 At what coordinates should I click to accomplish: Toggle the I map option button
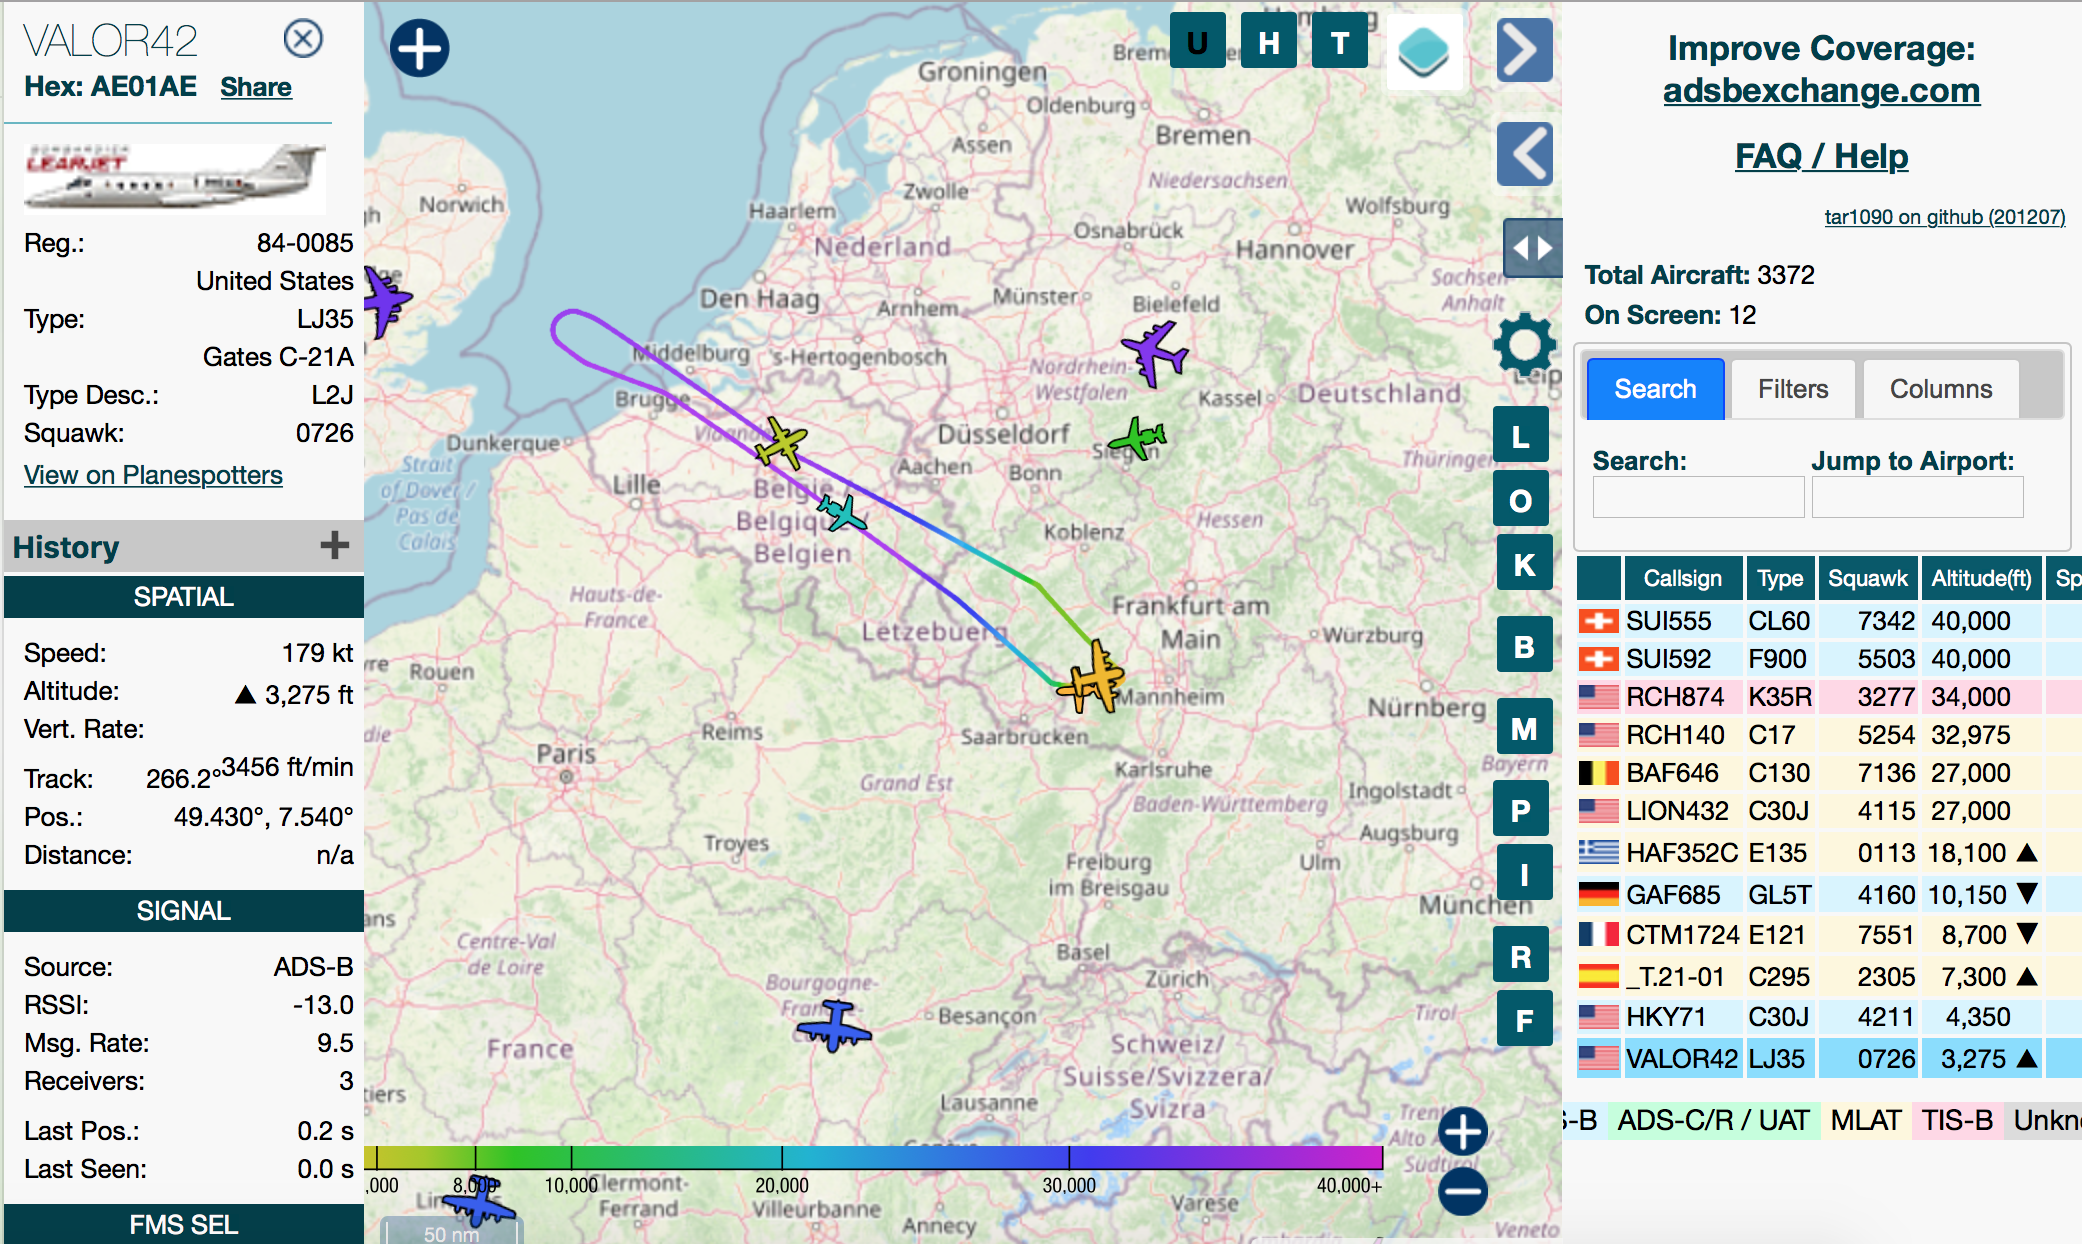[x=1524, y=874]
